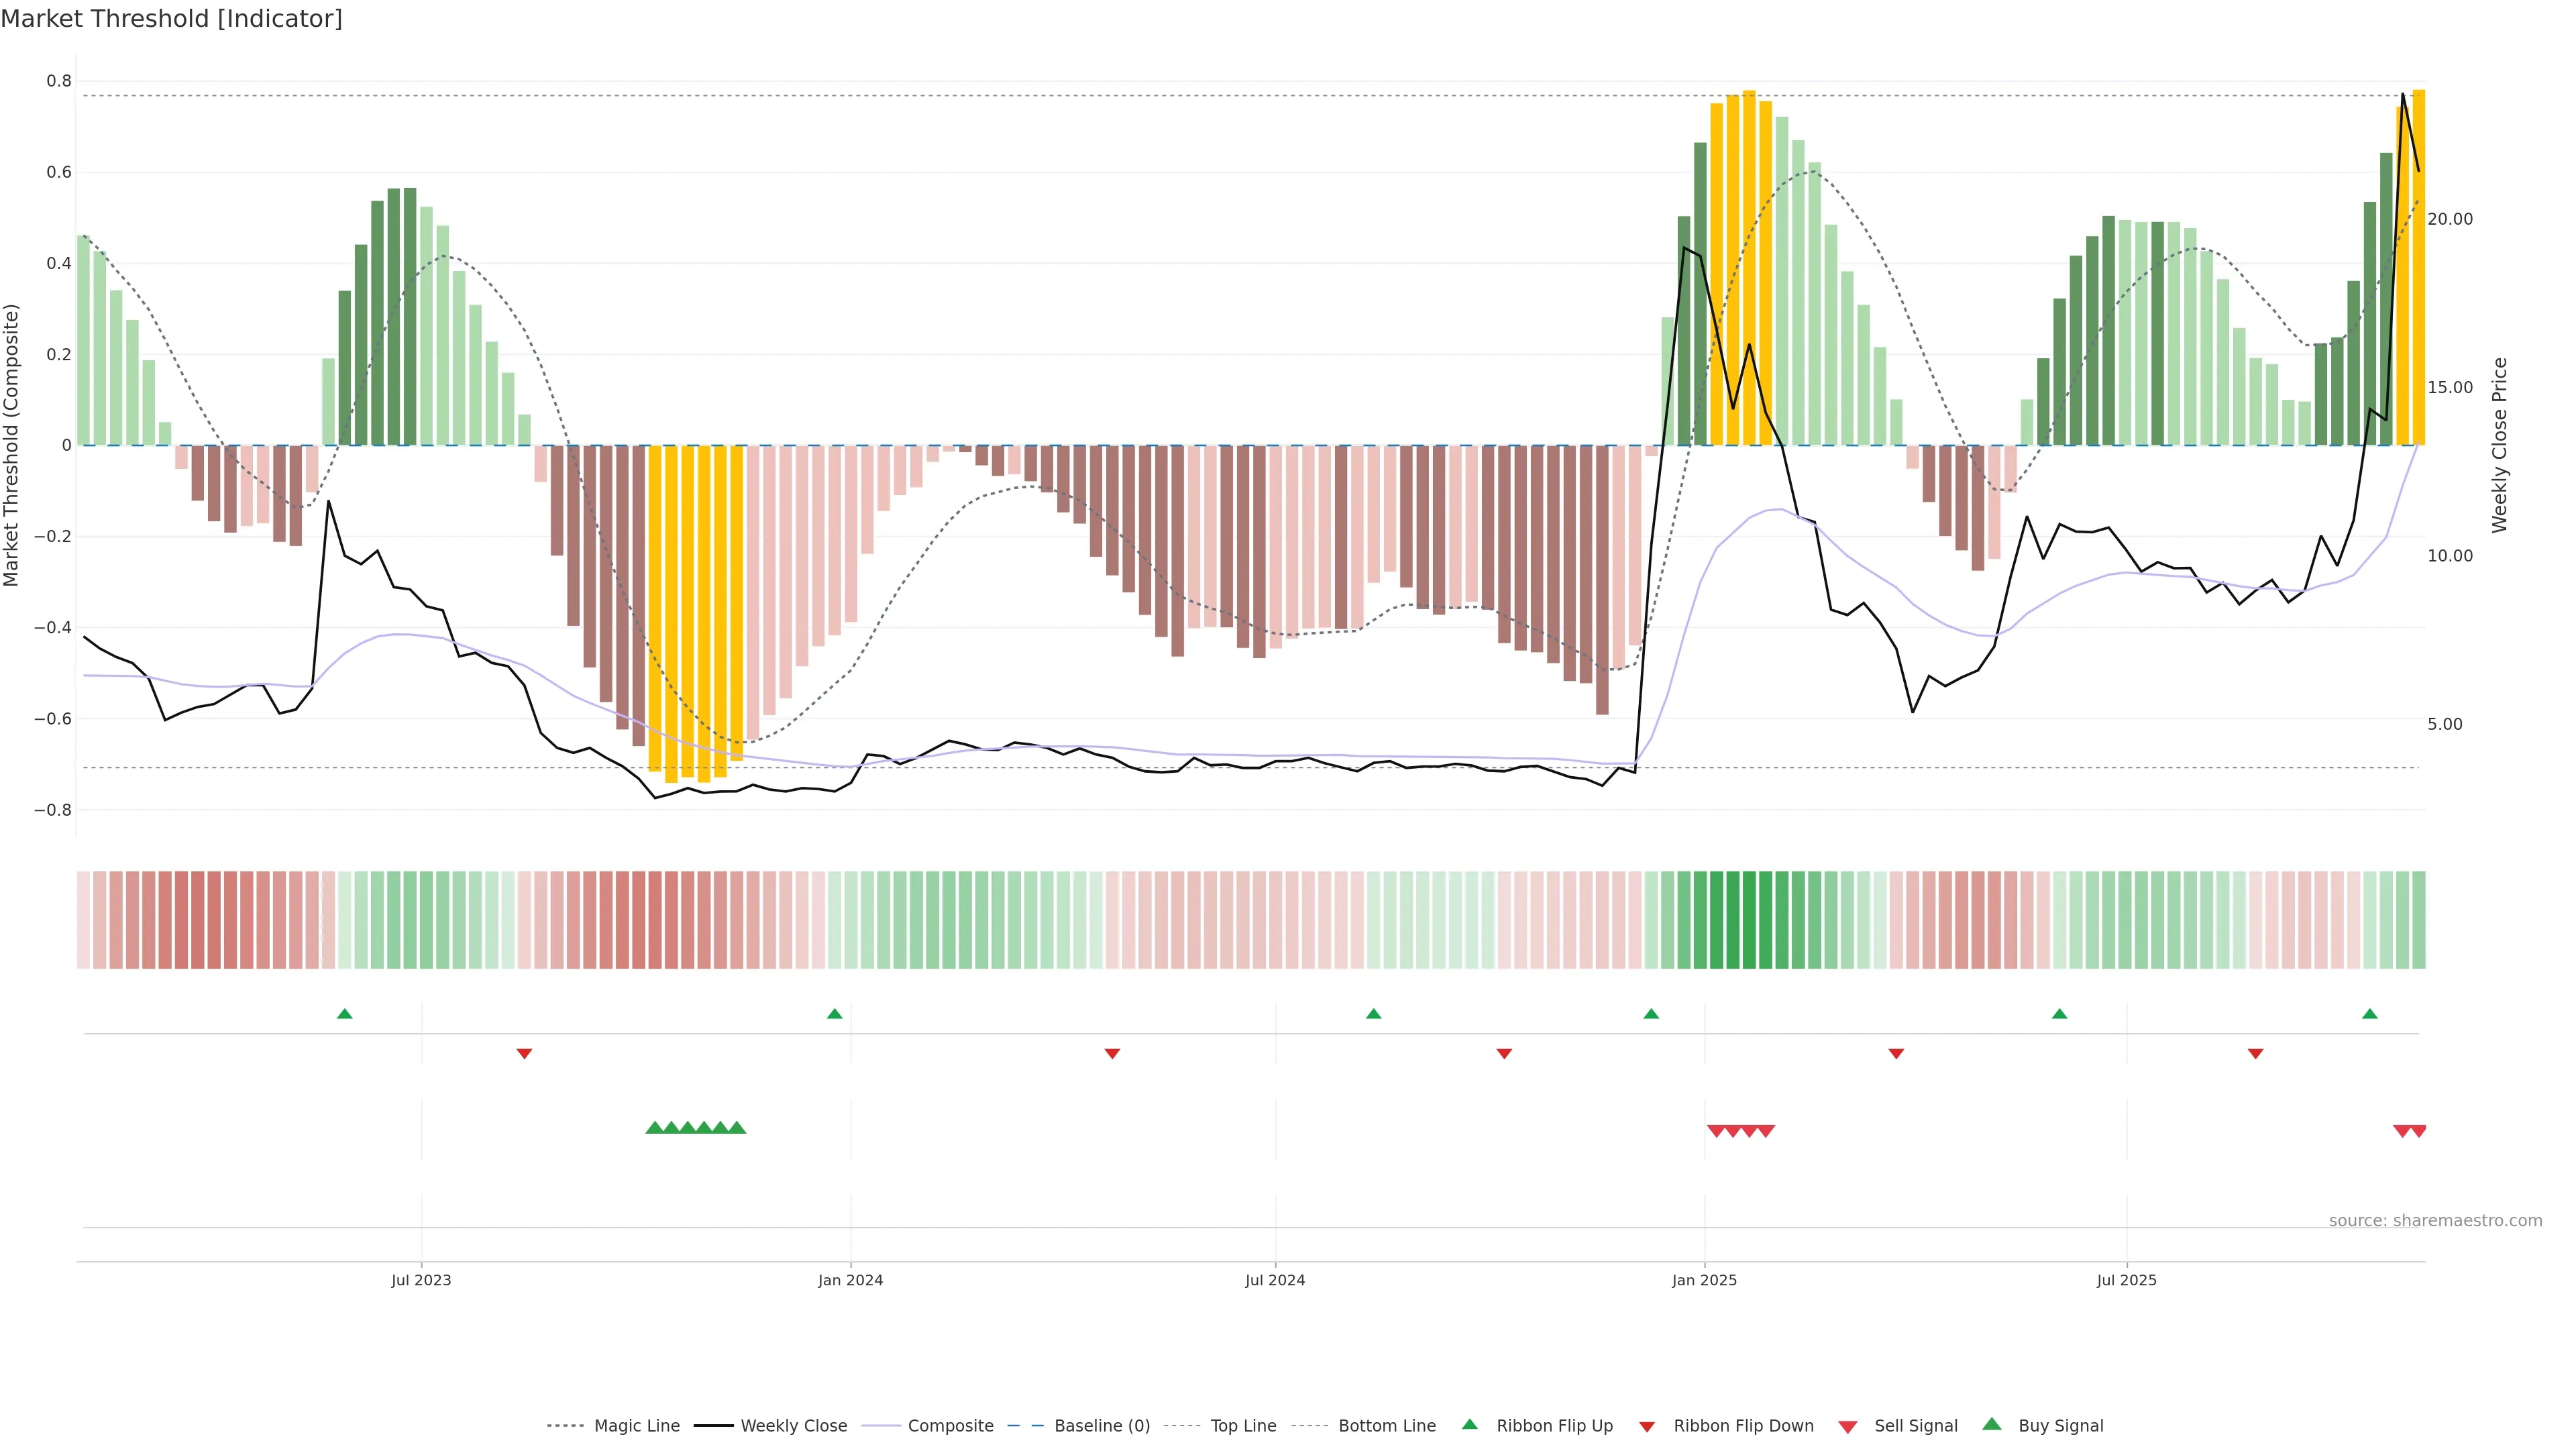Image resolution: width=2576 pixels, height=1449 pixels.
Task: Click the Jan 2025 x-axis label
Action: click(1704, 1280)
